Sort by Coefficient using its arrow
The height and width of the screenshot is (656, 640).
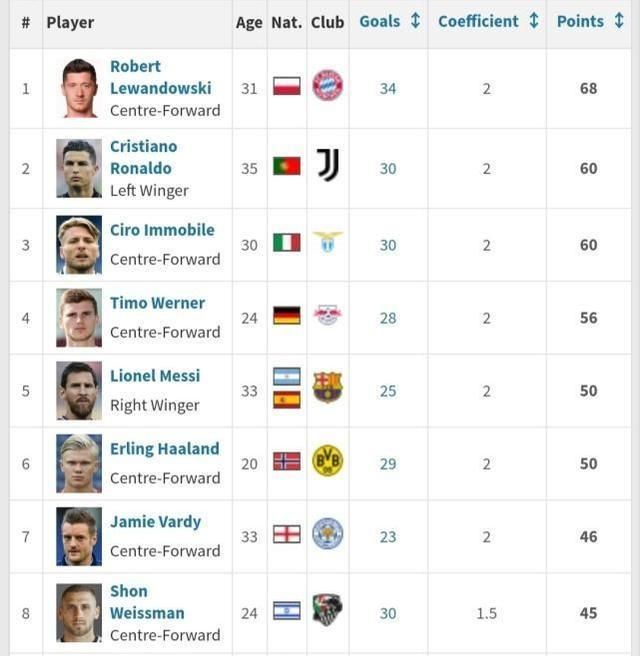click(534, 20)
